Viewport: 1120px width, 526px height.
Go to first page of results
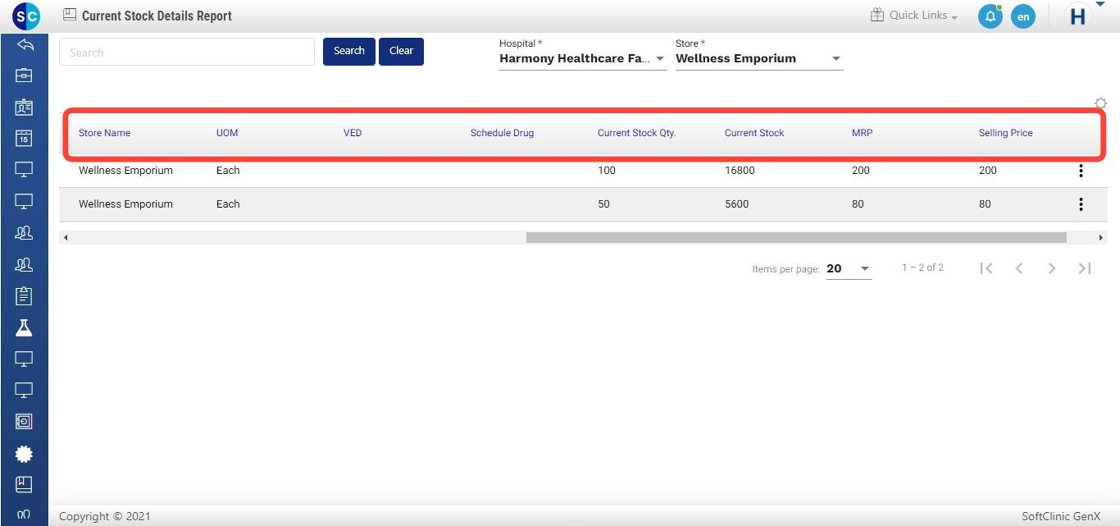coord(986,269)
